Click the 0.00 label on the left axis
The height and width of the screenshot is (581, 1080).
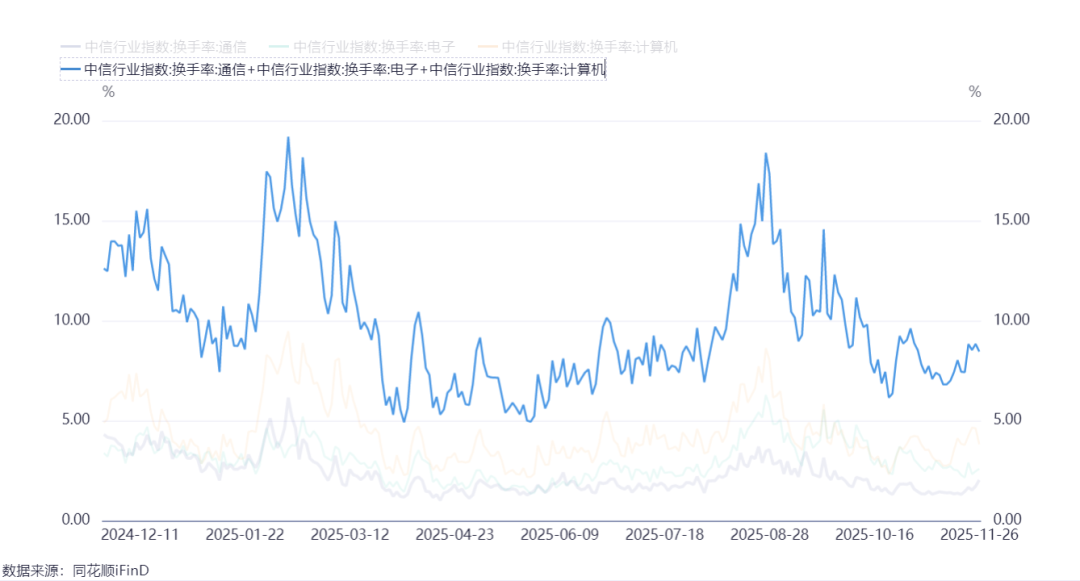click(x=76, y=520)
